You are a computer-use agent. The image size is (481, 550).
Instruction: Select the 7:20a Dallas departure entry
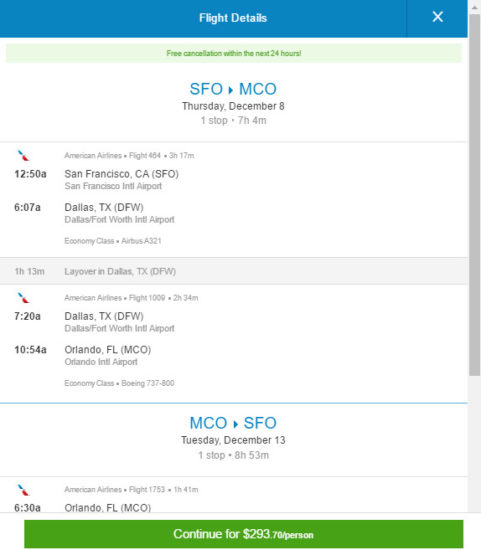[x=94, y=322]
